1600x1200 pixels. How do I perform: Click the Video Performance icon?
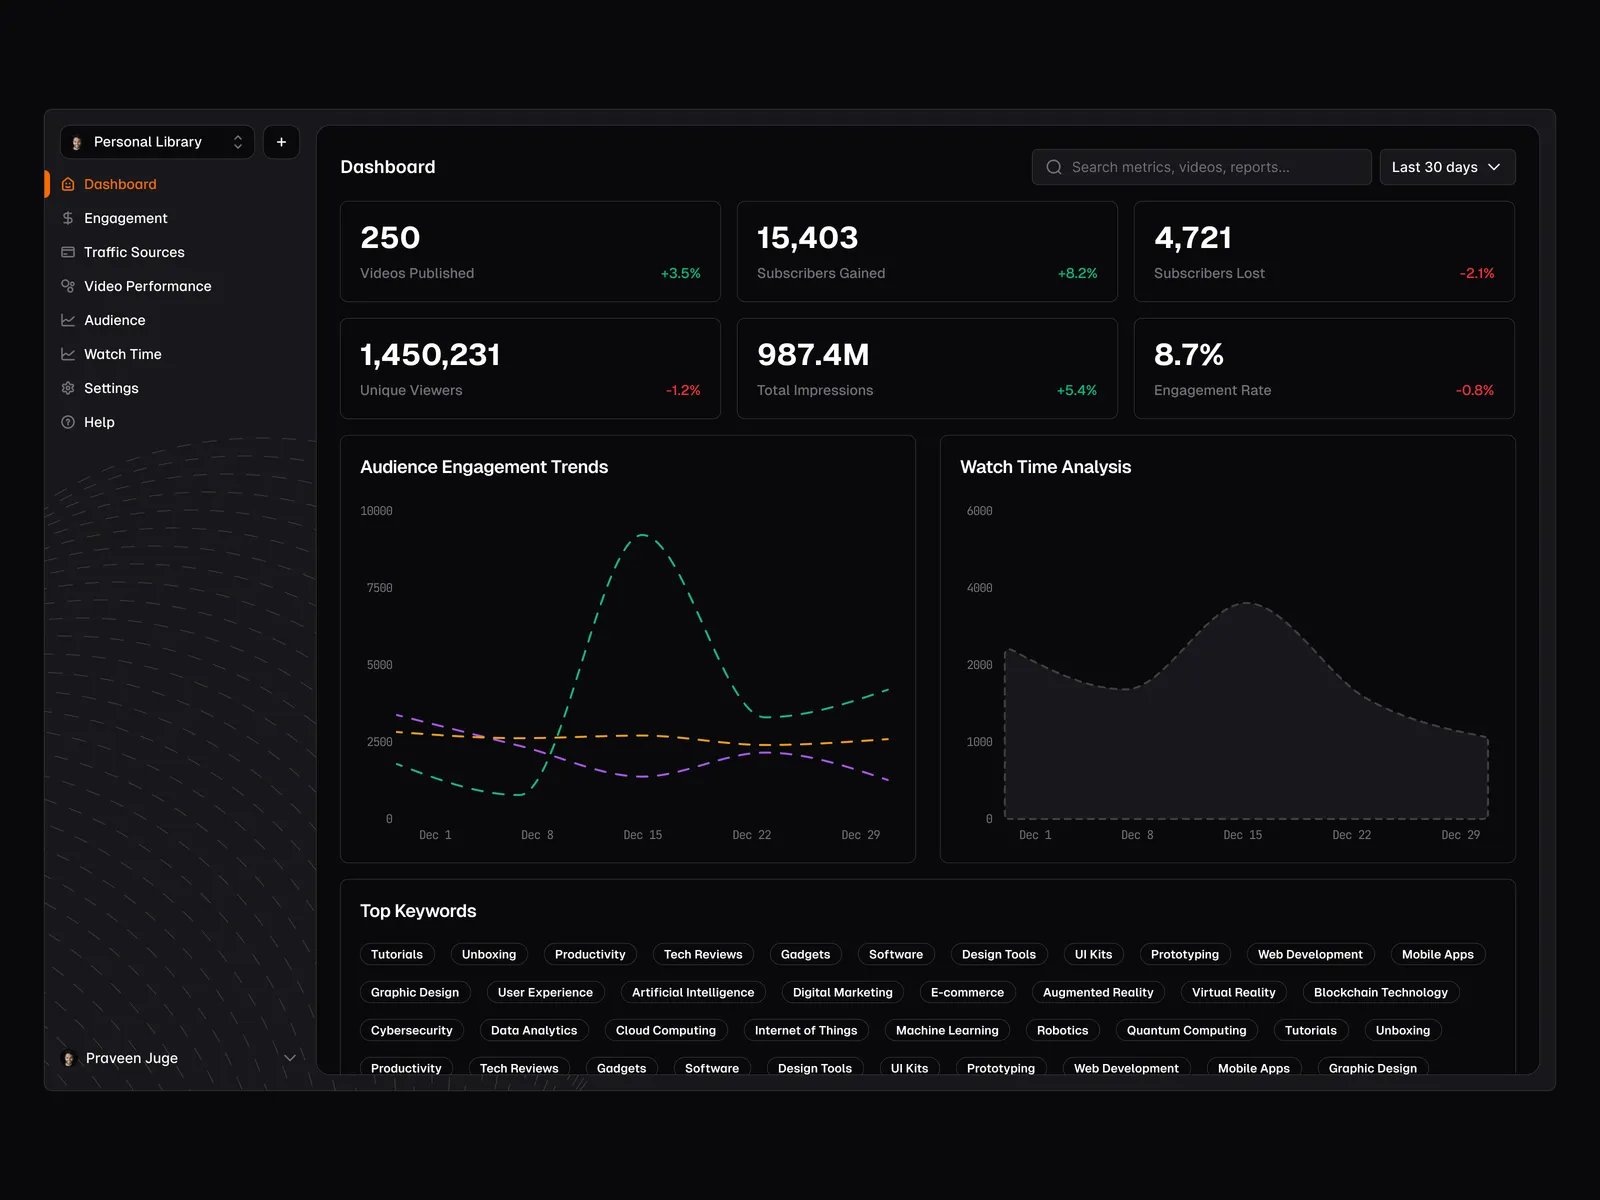click(68, 286)
